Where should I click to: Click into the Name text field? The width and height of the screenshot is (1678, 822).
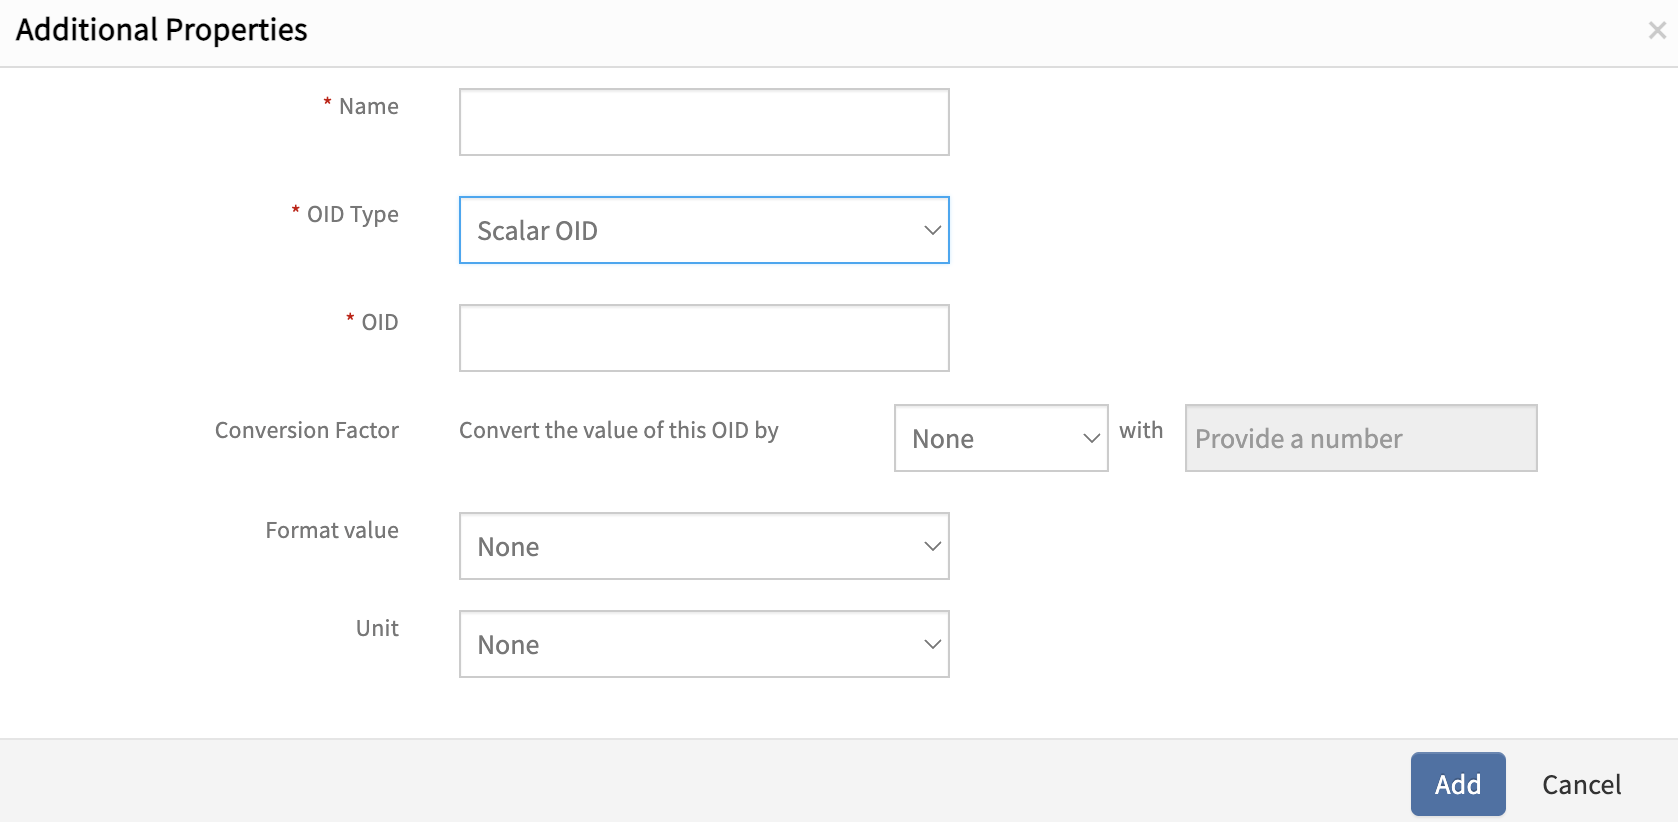pos(703,122)
